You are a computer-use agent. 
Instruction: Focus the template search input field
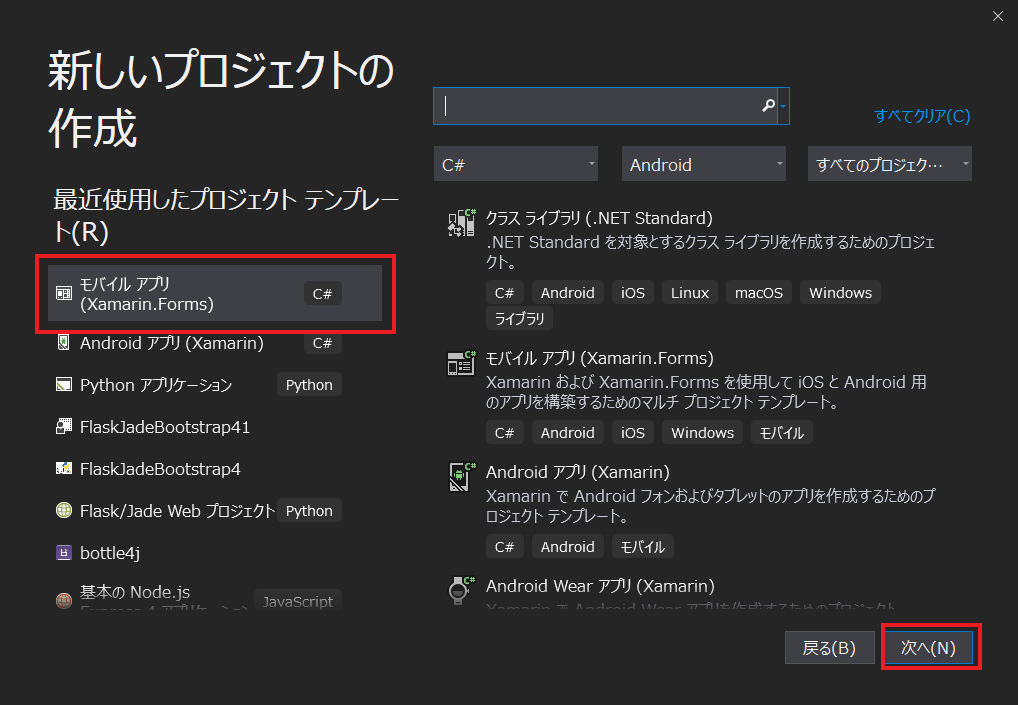tap(605, 106)
